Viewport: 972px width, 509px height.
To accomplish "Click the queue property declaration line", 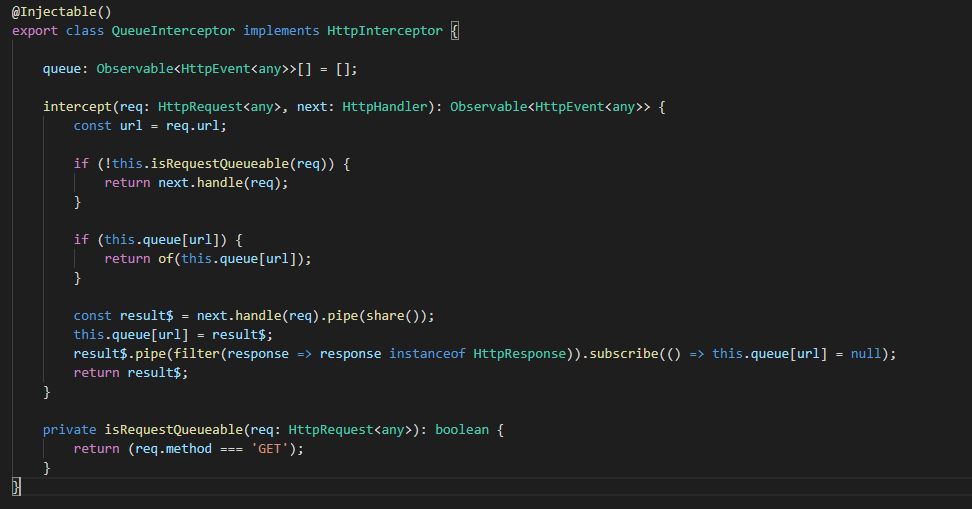I will pyautogui.click(x=200, y=69).
